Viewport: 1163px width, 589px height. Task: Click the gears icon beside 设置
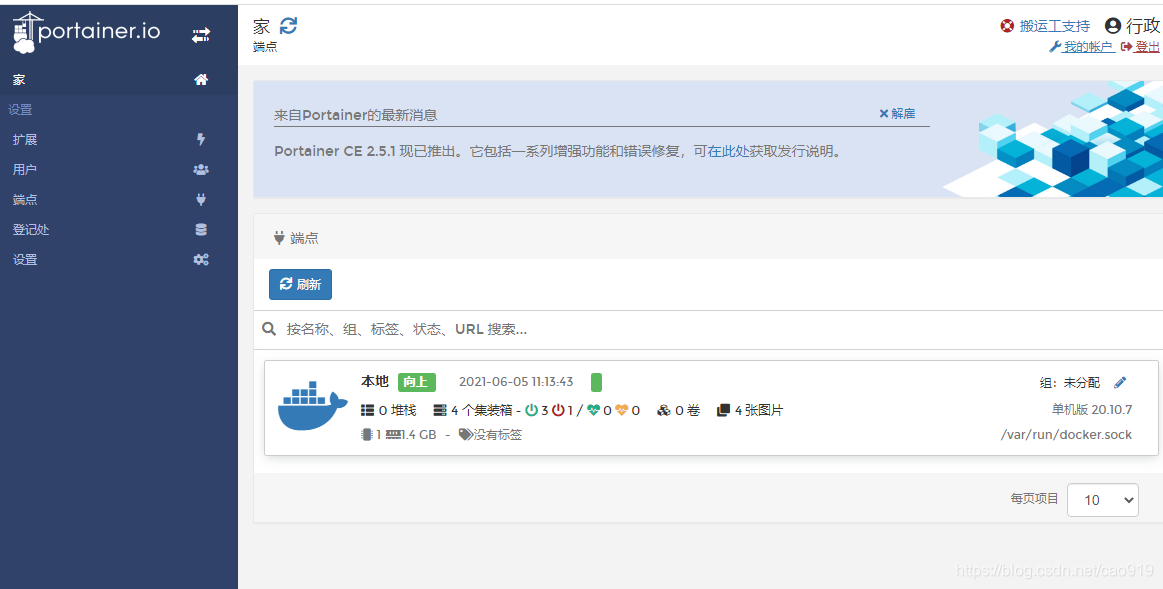click(x=201, y=260)
